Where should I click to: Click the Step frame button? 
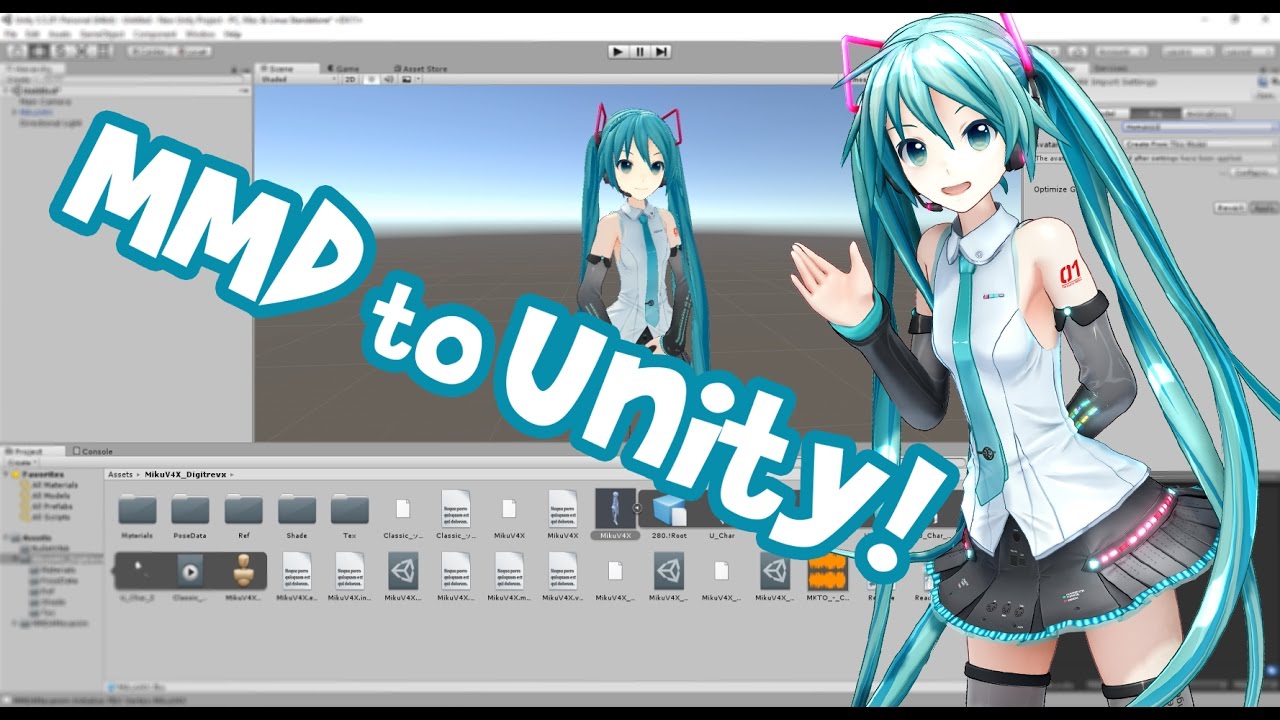click(x=661, y=51)
